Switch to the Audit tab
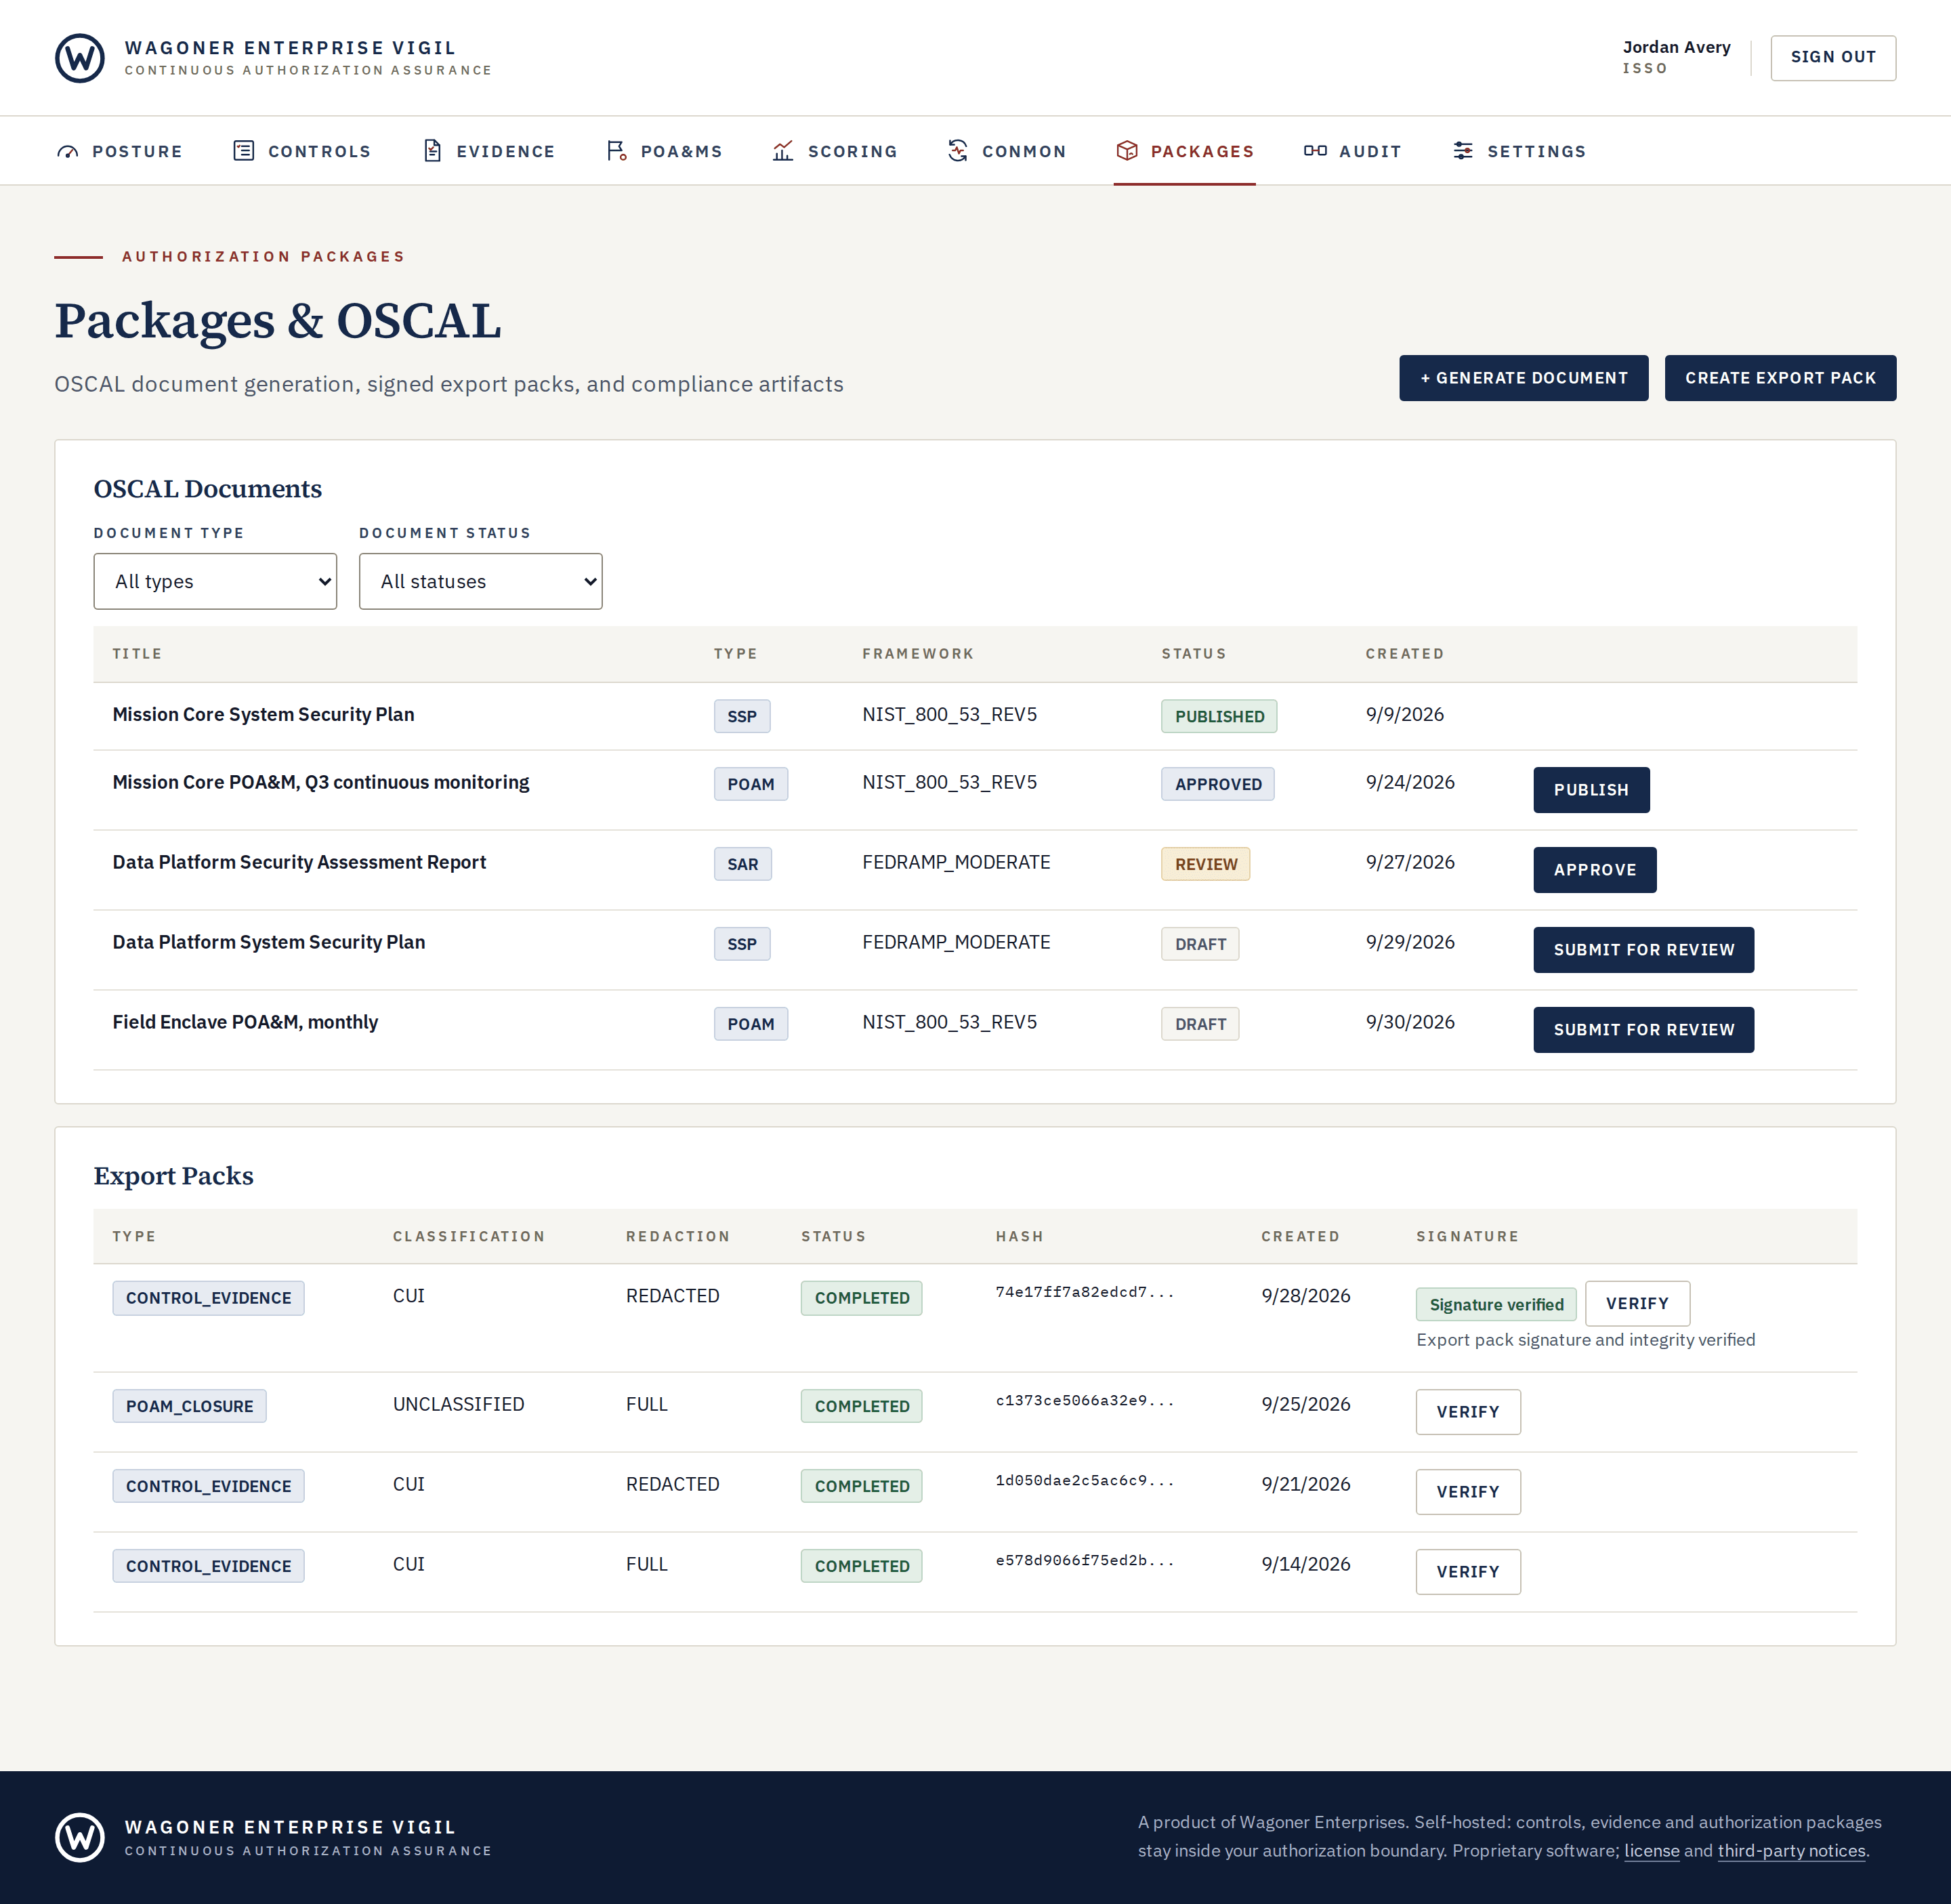 click(x=1353, y=151)
